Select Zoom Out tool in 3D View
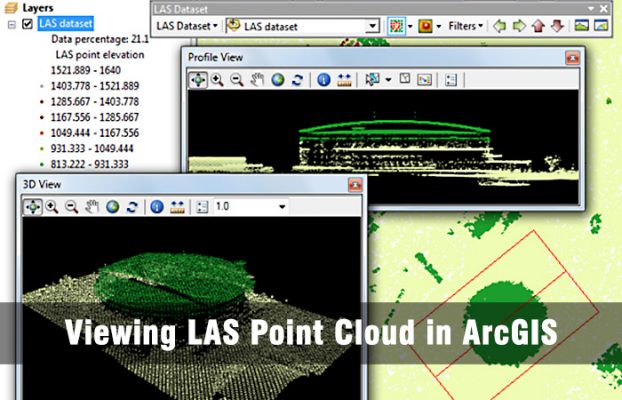Viewport: 622px width, 400px height. 71,207
